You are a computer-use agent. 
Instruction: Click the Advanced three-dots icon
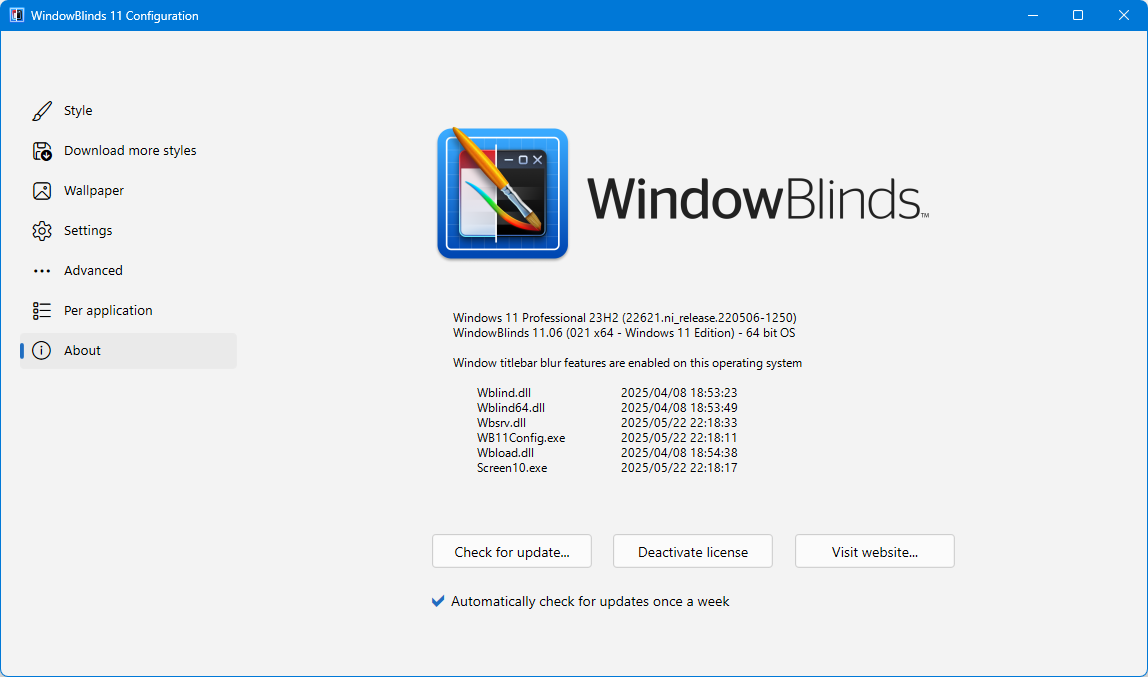[42, 271]
